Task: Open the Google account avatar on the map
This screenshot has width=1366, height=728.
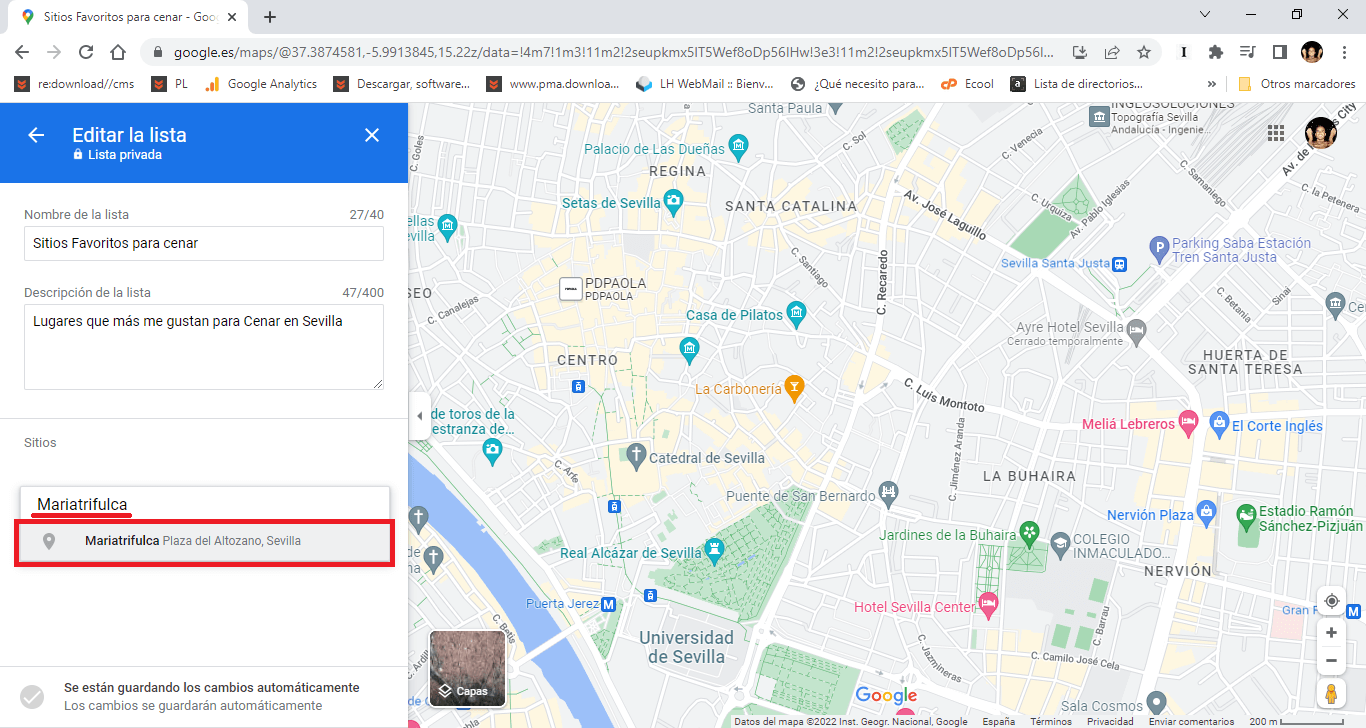Action: tap(1321, 133)
